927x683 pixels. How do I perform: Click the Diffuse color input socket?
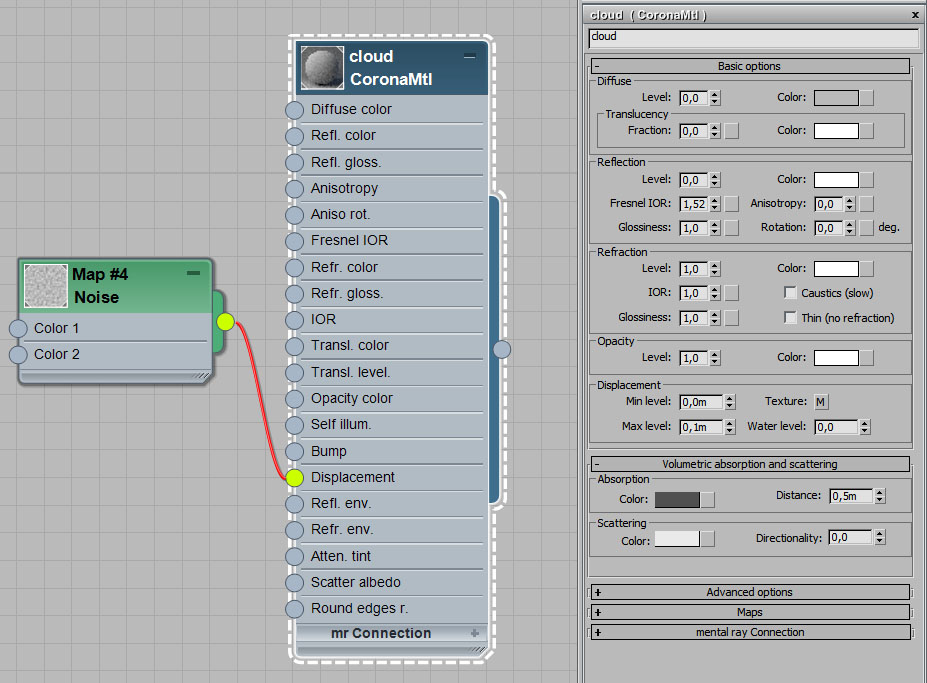[294, 110]
